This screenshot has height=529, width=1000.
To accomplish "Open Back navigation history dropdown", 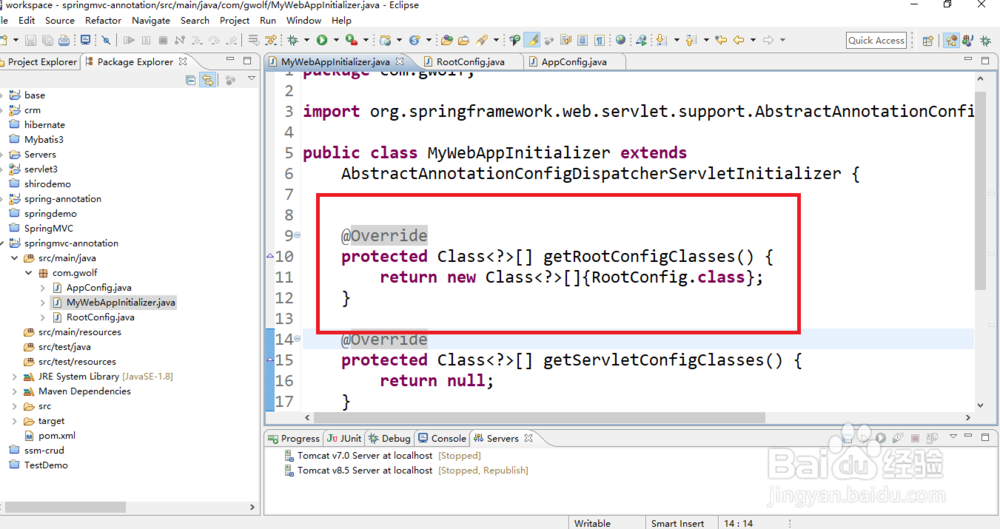I will coord(753,40).
